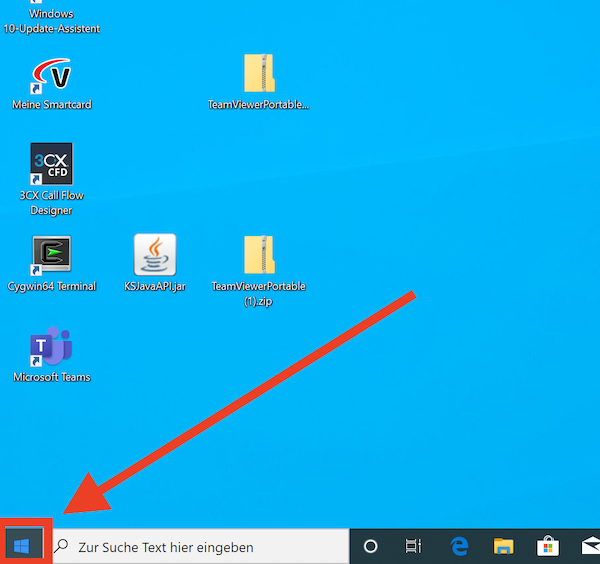Click the 'Microsoft Teams' caption text
Viewport: 600px width, 564px height.
tap(52, 377)
